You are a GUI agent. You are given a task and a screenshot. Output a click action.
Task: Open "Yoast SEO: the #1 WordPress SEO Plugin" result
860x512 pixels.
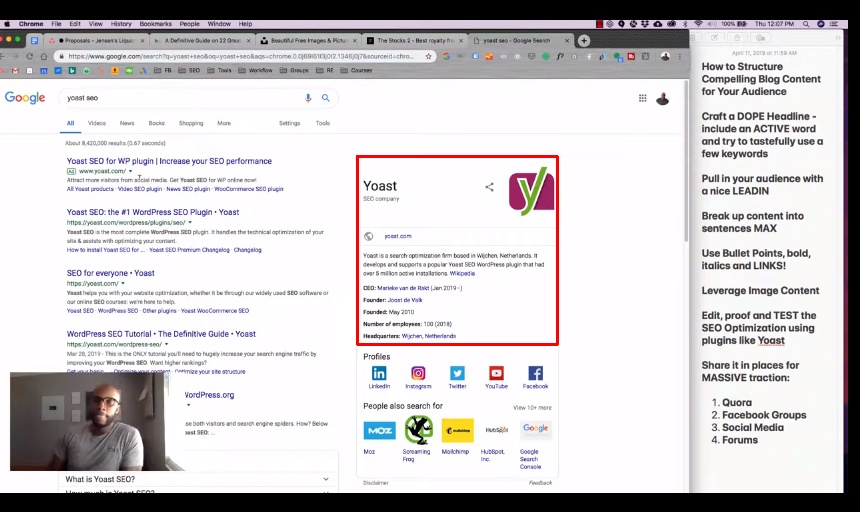(x=153, y=212)
